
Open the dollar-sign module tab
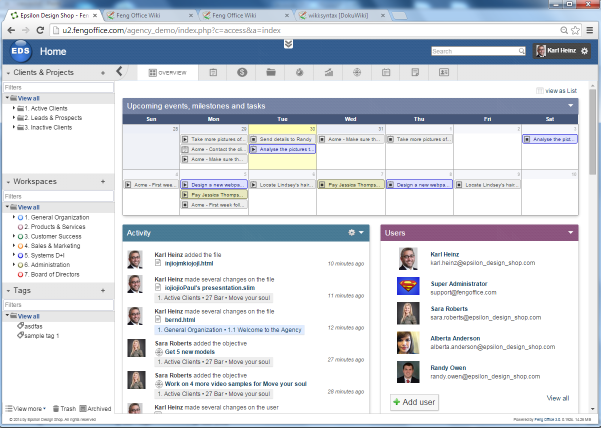[242, 72]
